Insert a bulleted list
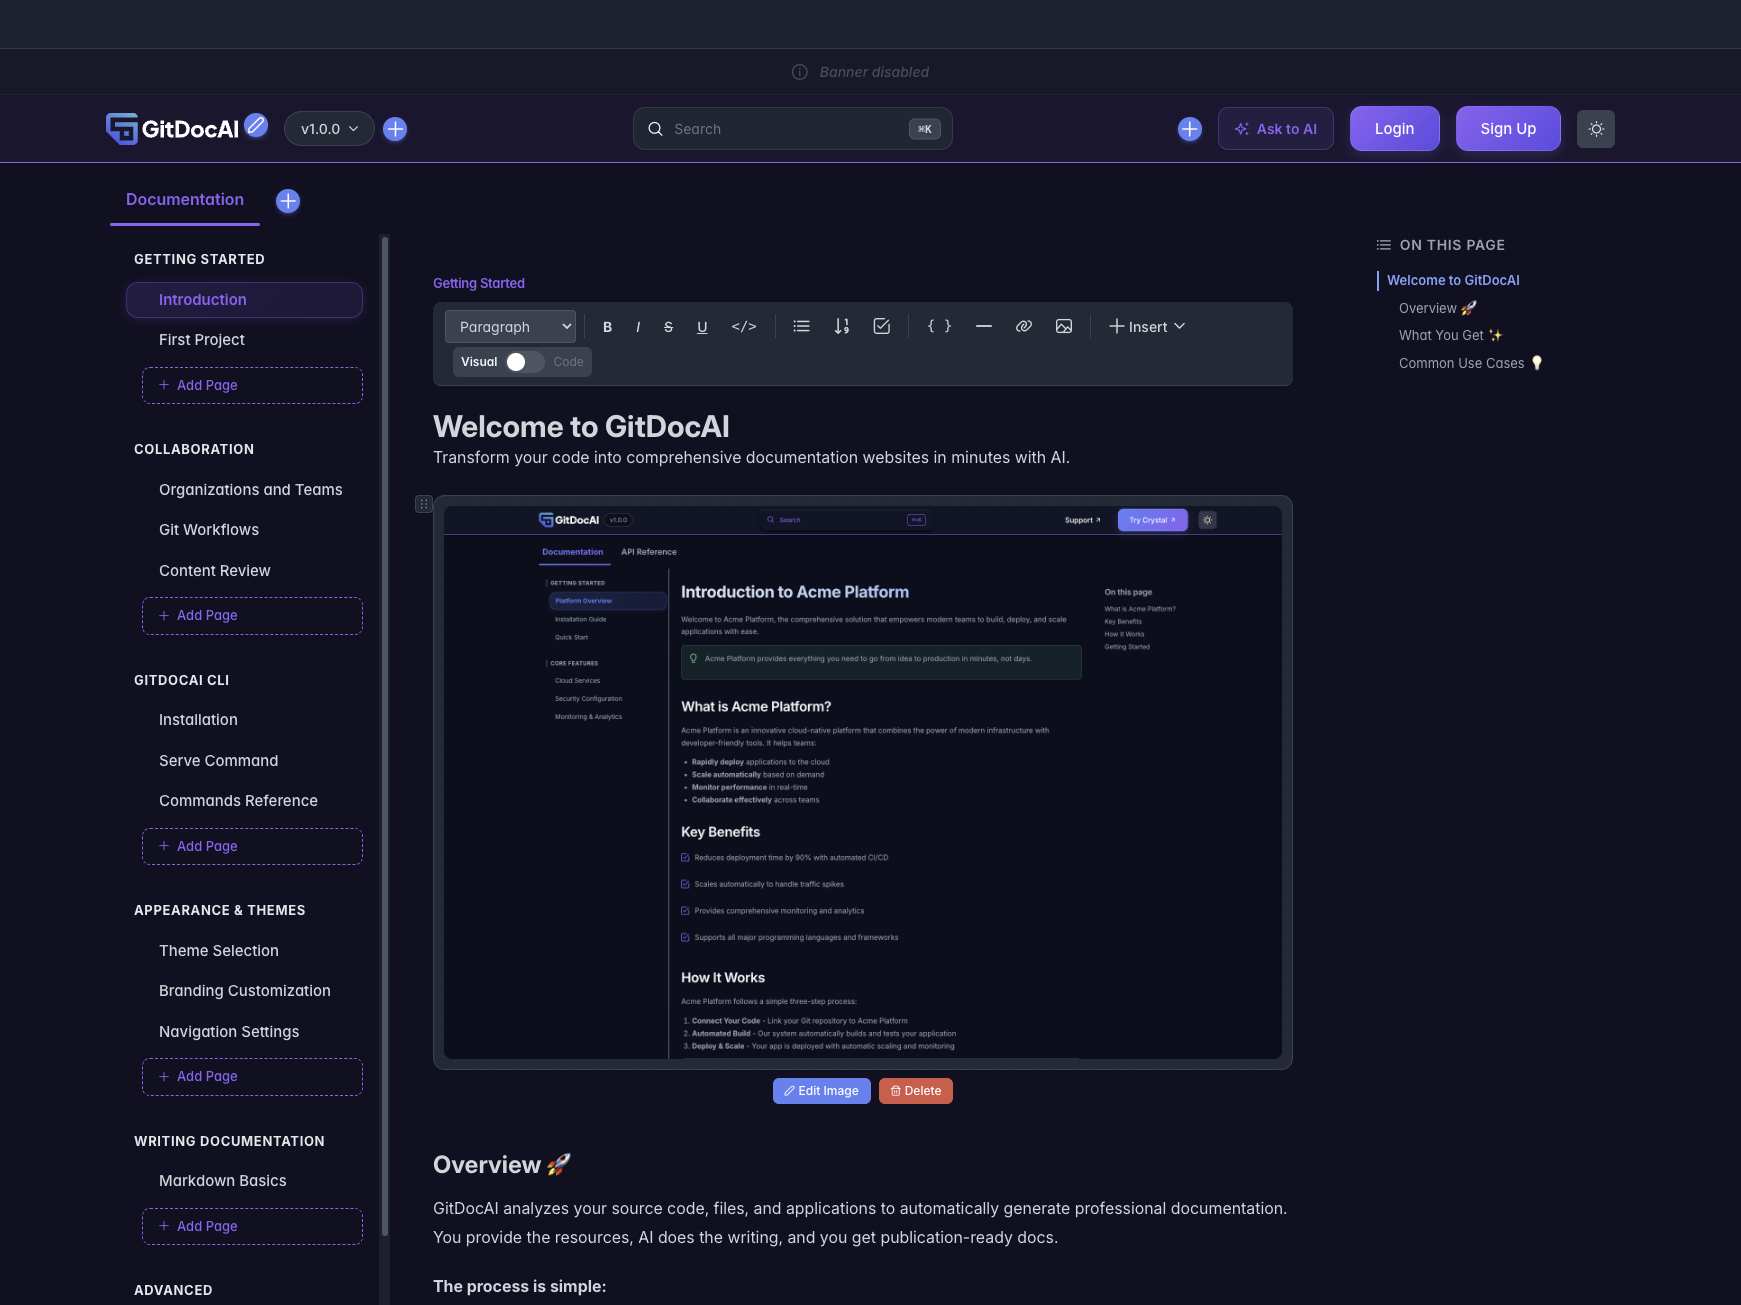Image resolution: width=1741 pixels, height=1305 pixels. point(801,327)
